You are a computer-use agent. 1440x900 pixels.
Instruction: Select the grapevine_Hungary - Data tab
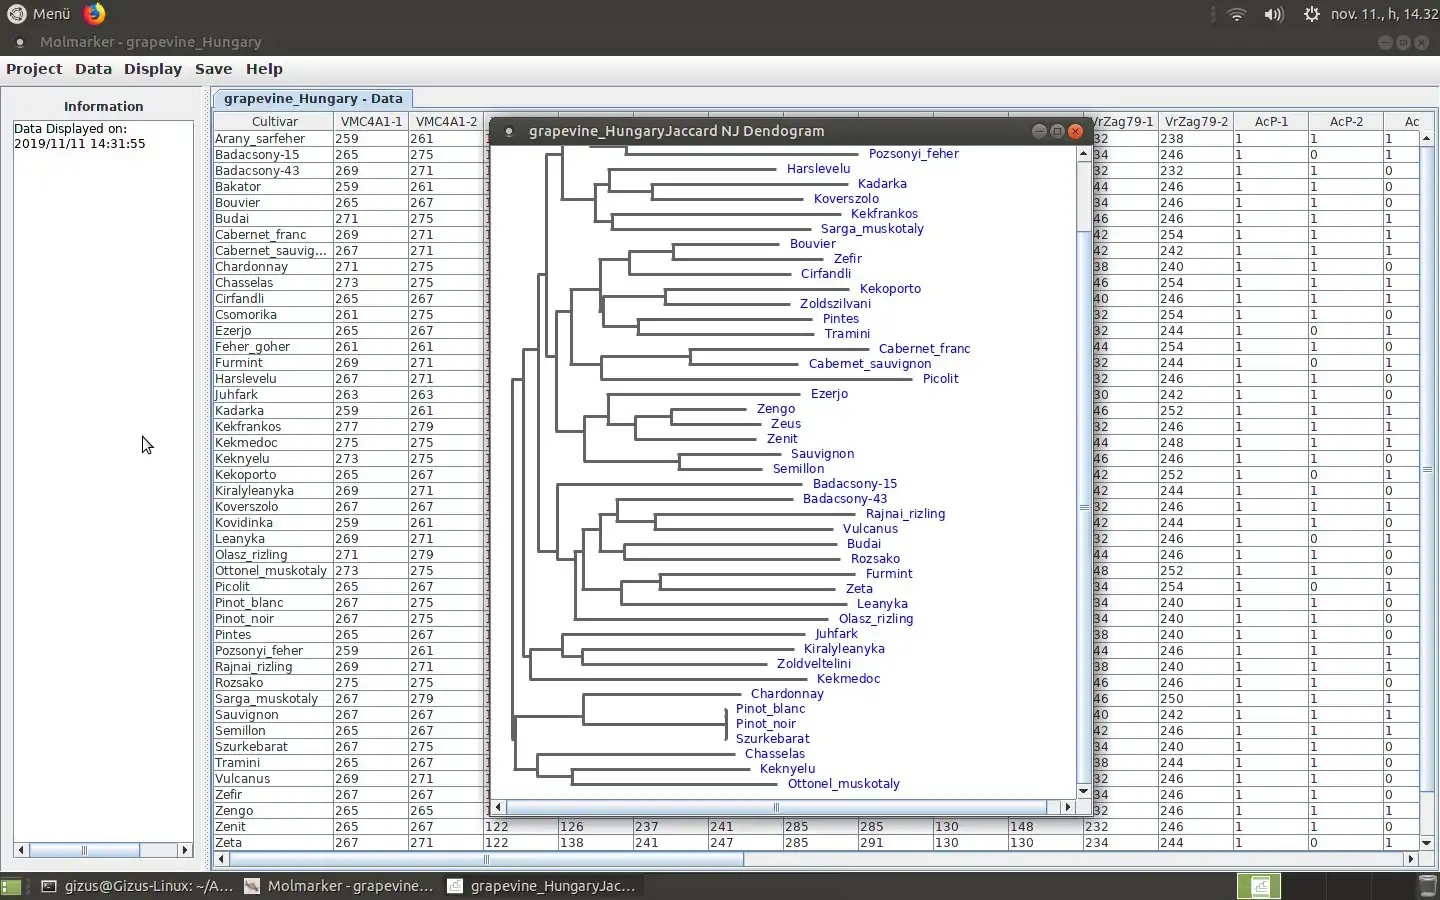[x=312, y=99]
